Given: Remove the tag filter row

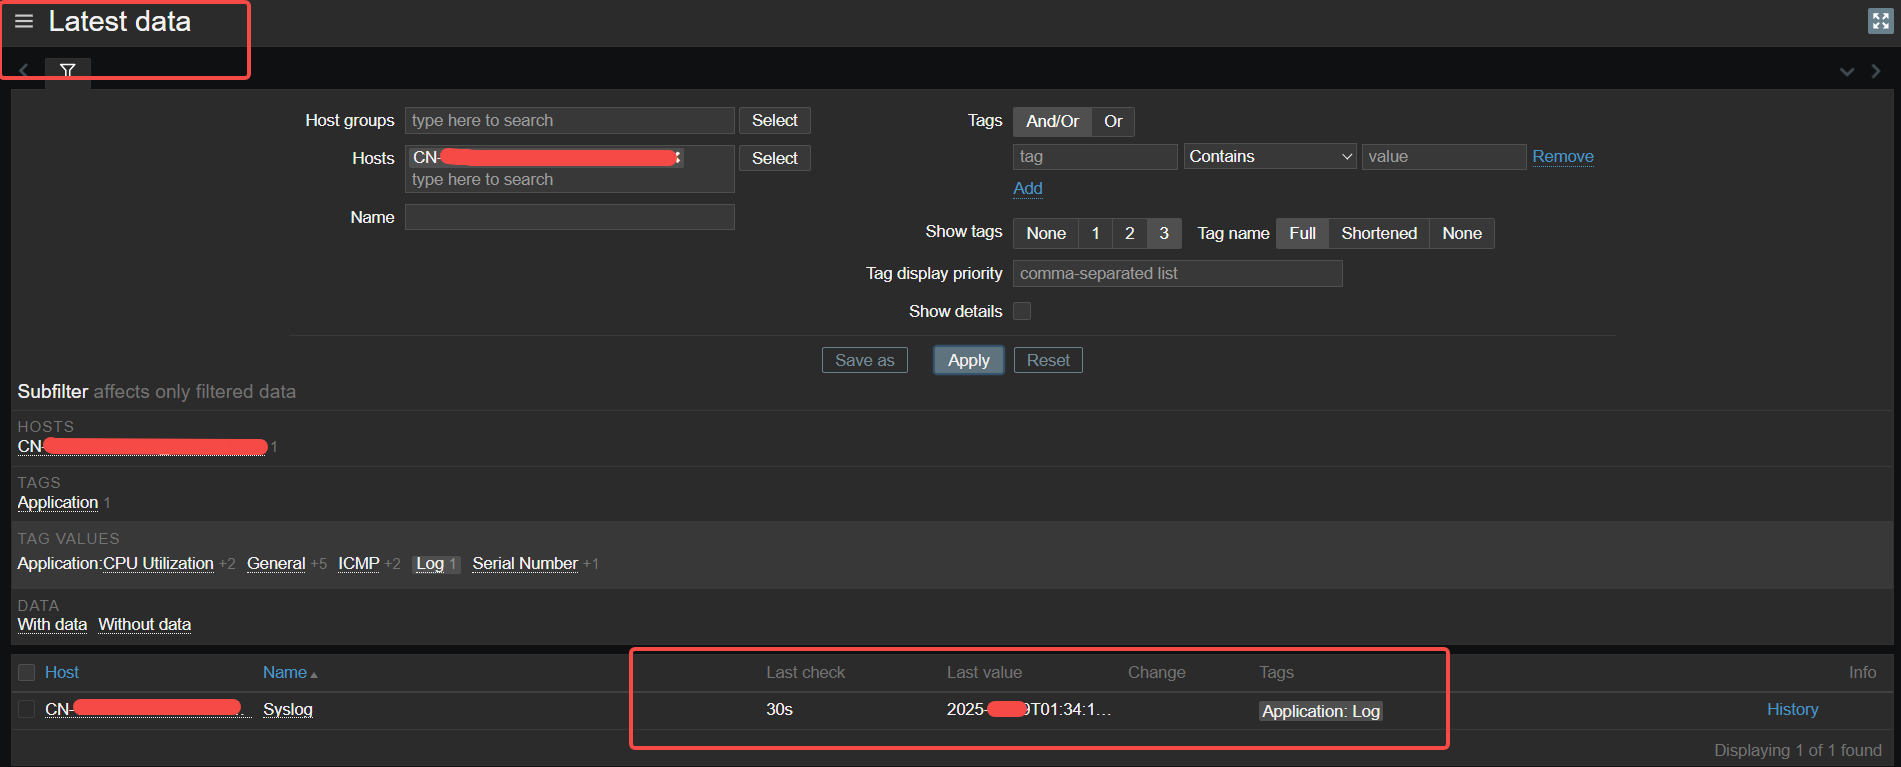Looking at the screenshot, I should coord(1563,156).
